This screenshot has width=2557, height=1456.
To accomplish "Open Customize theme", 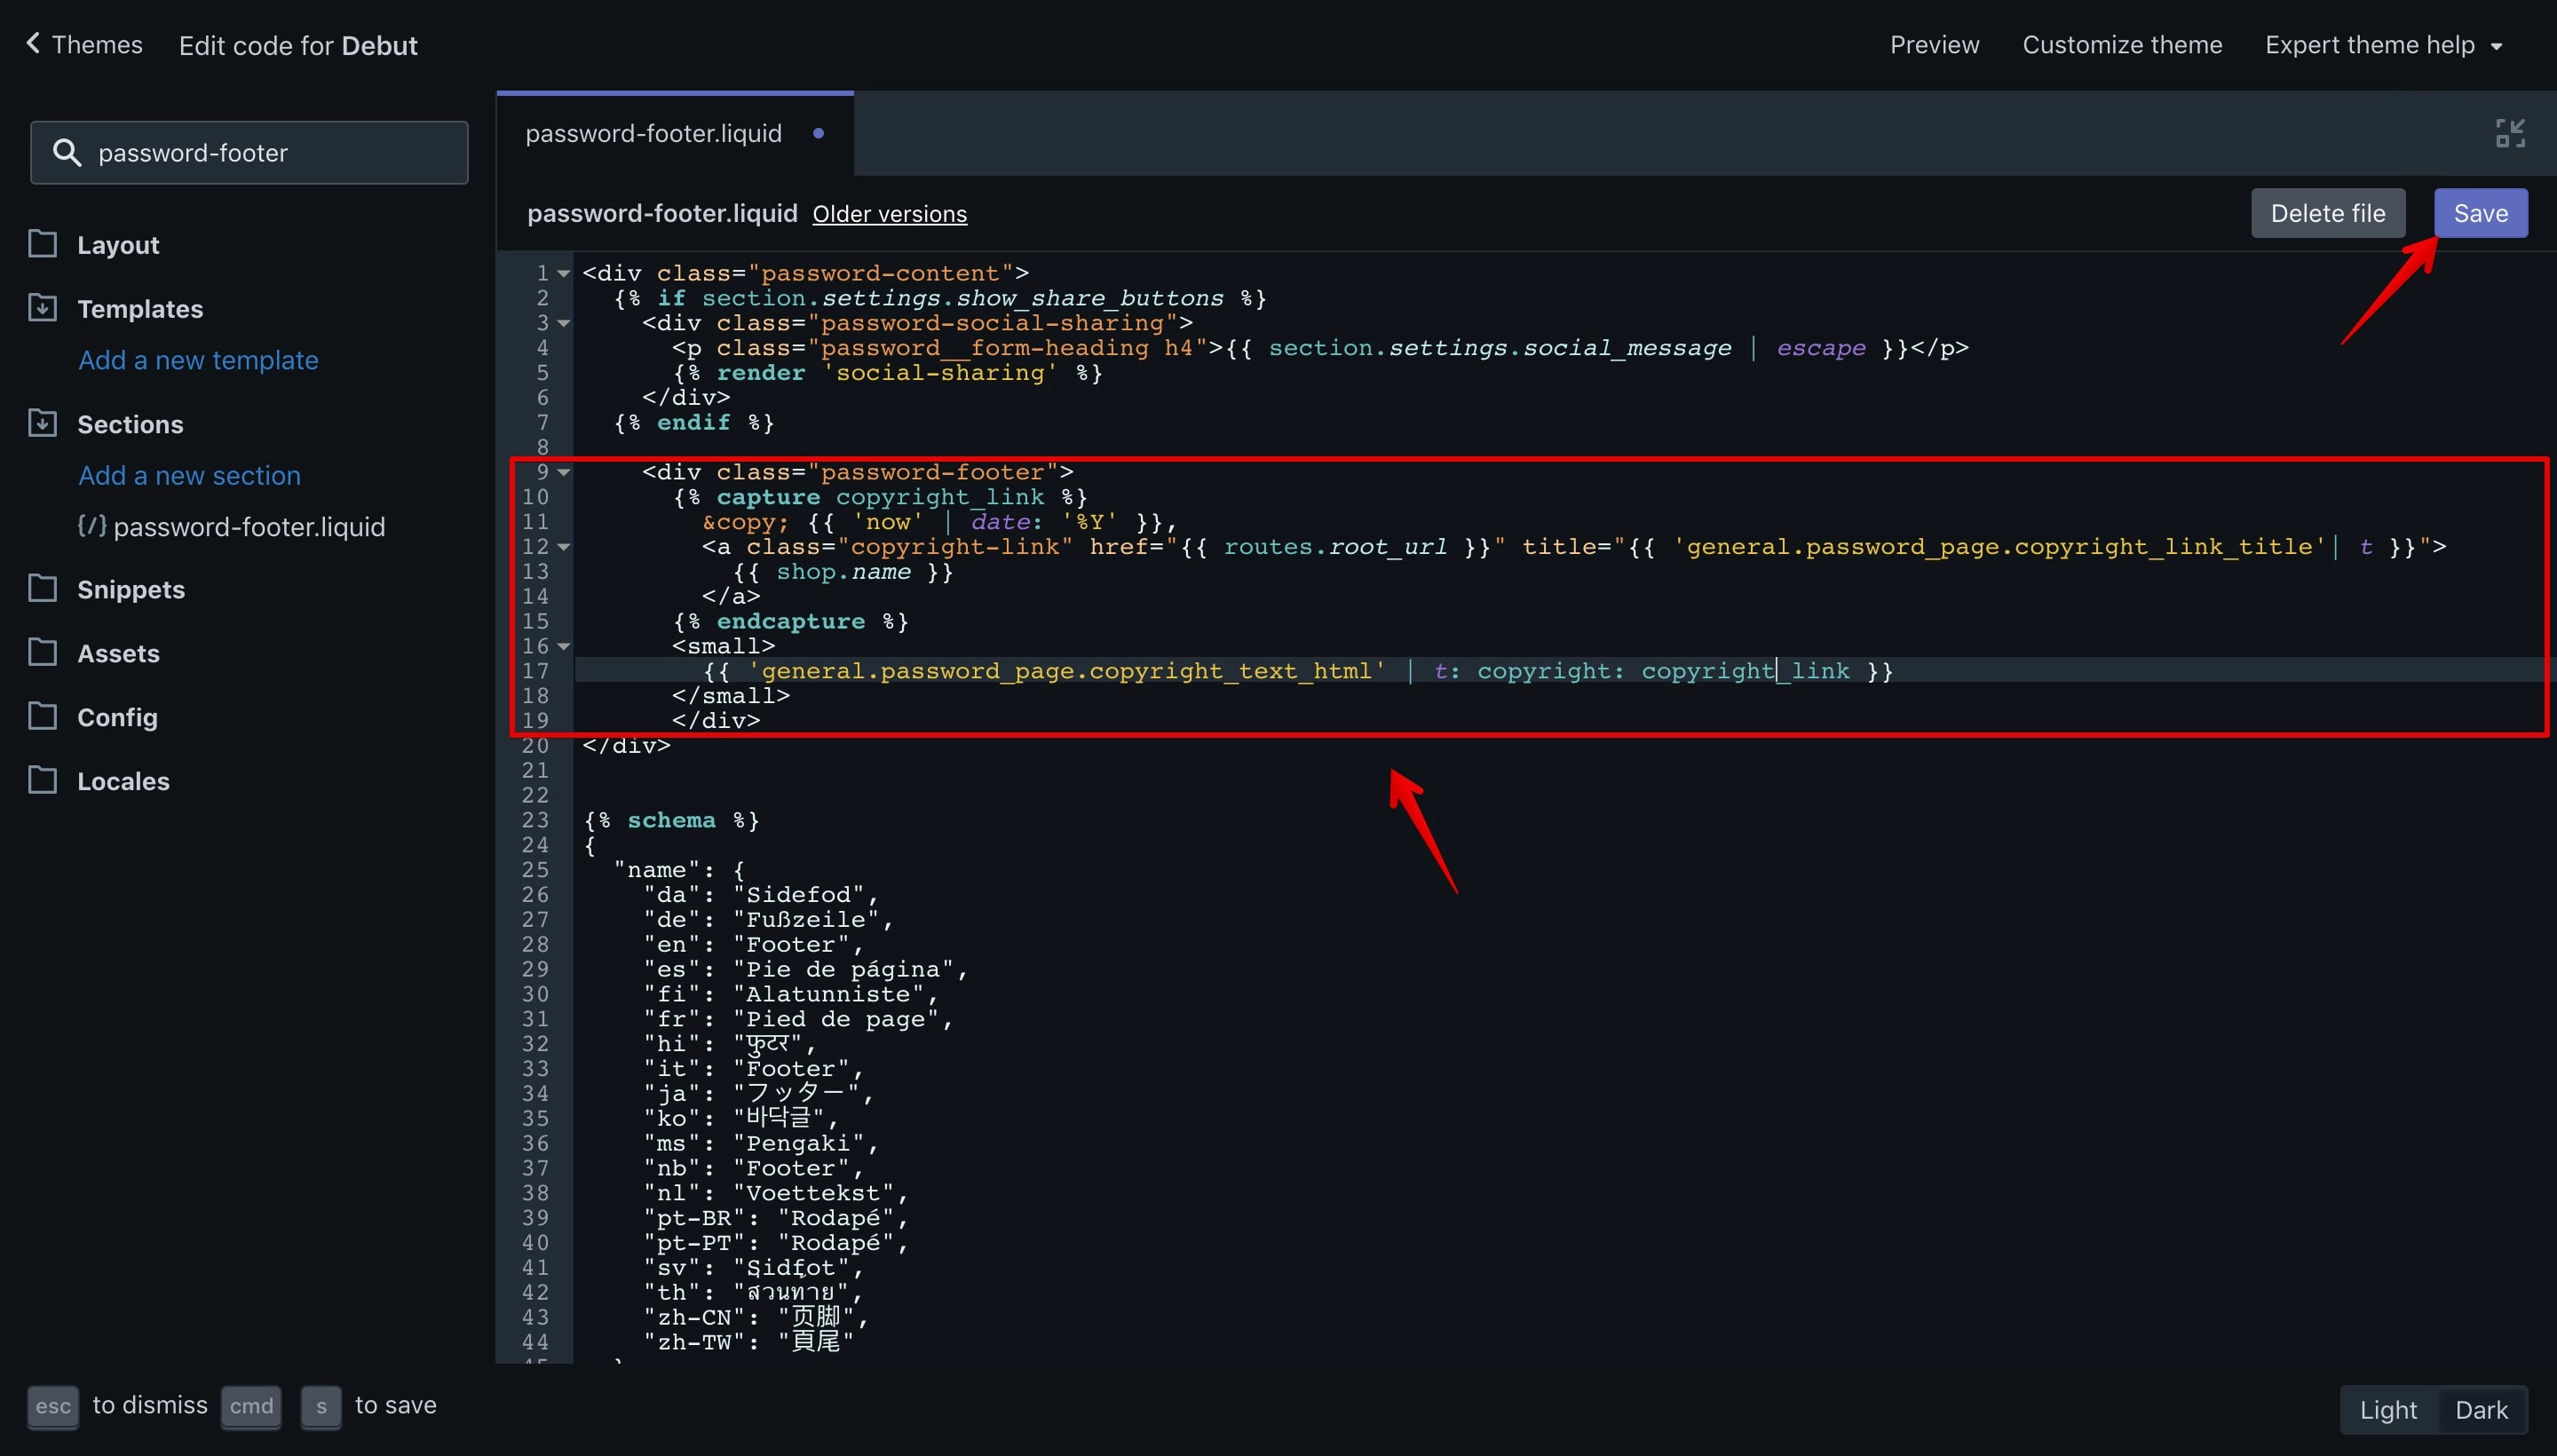I will 2122,45.
